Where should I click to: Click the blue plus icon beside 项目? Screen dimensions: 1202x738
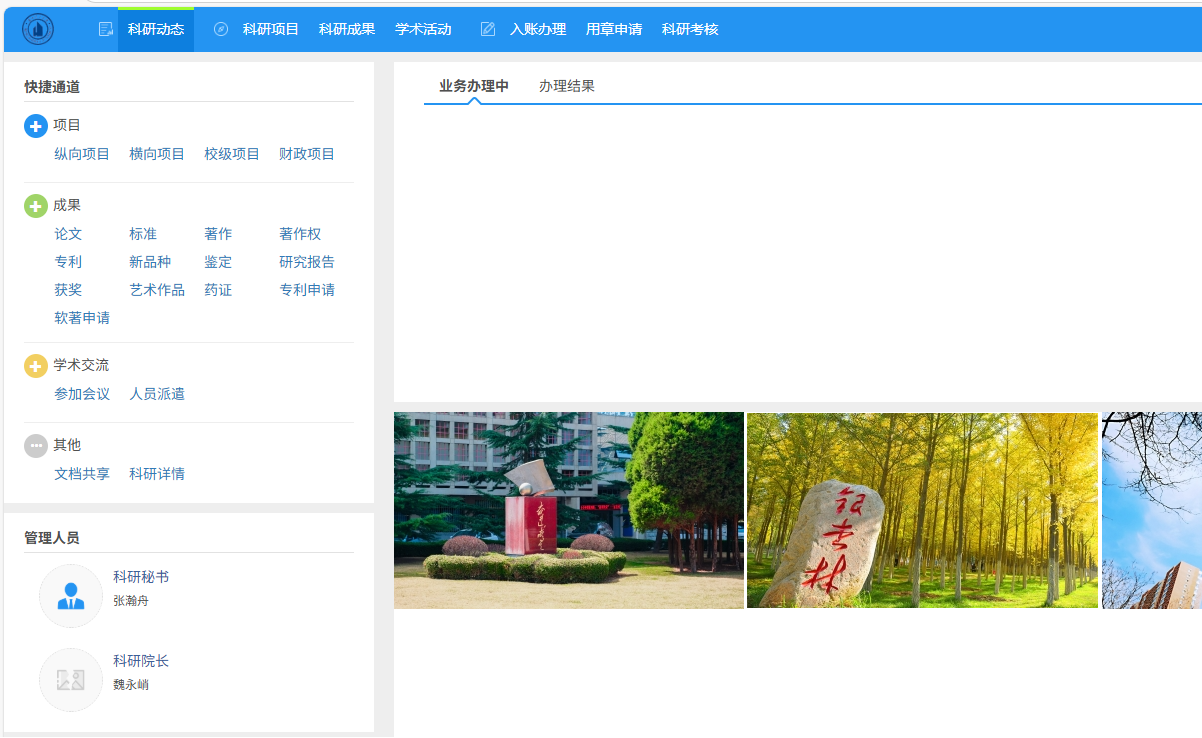36,126
